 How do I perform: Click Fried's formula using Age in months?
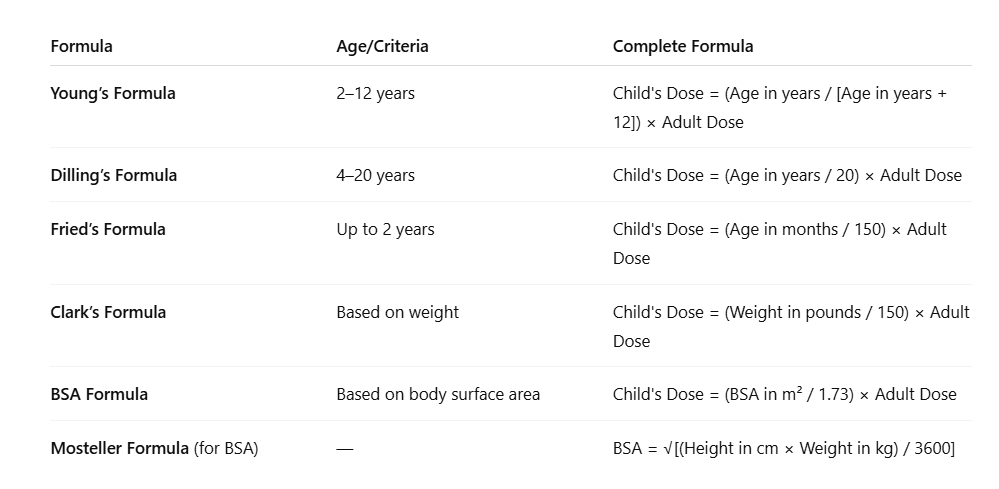tap(780, 244)
